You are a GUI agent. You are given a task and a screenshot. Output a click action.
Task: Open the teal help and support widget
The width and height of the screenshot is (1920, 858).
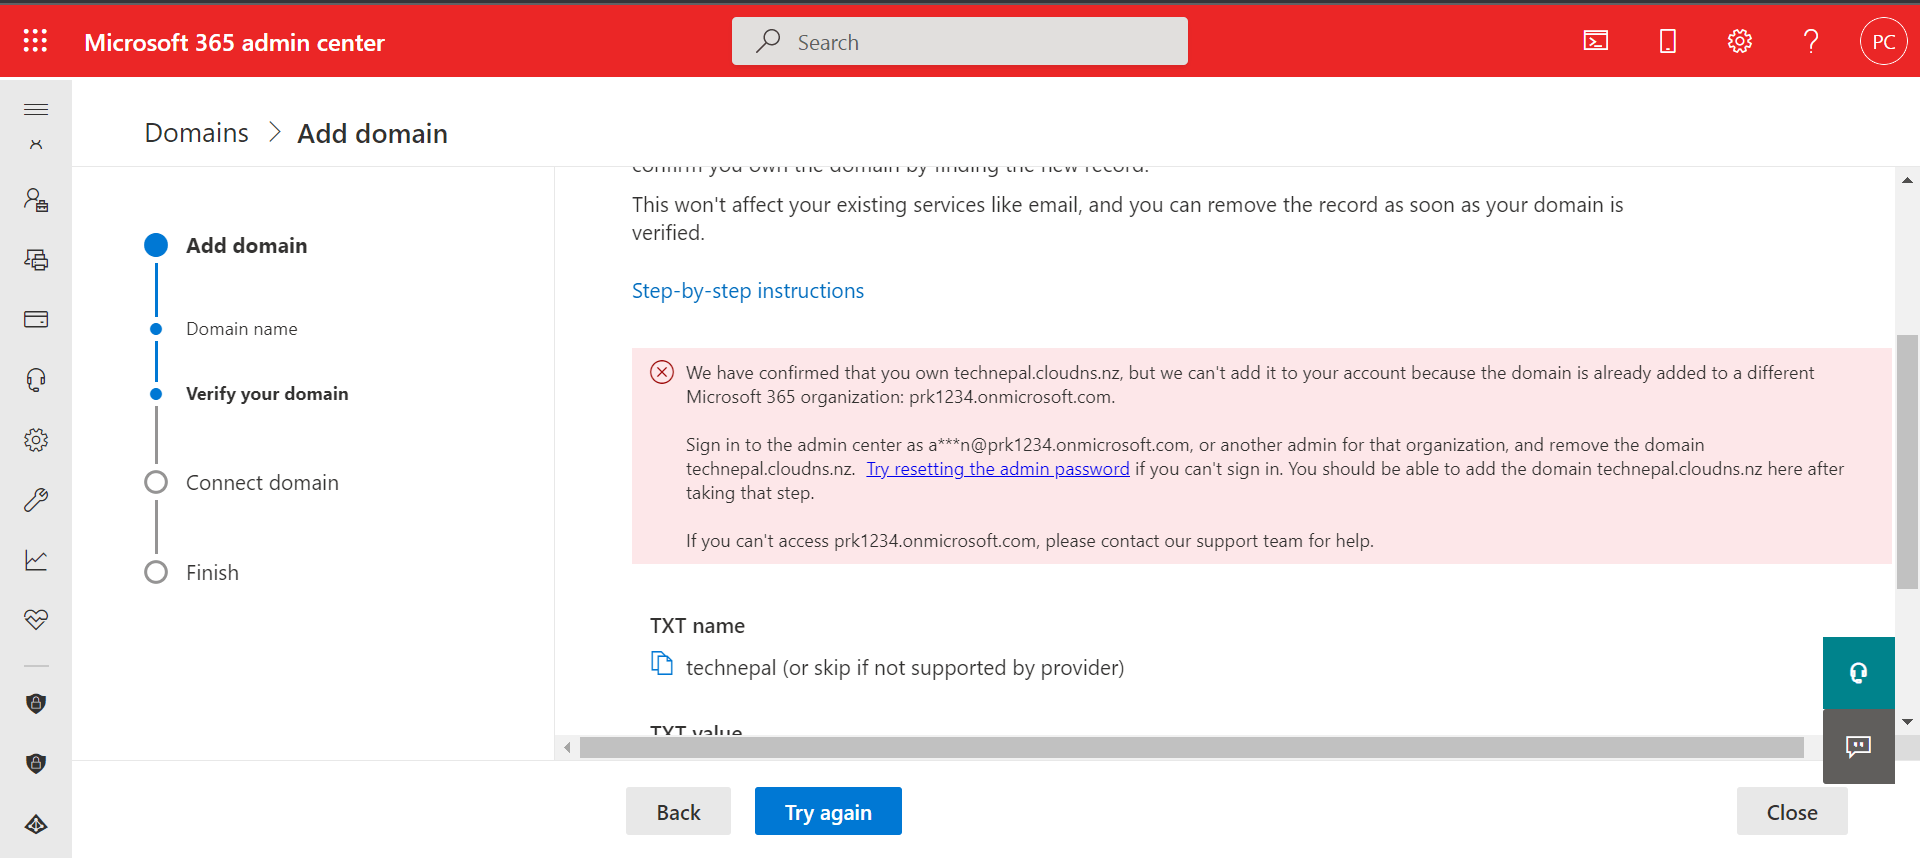[1859, 673]
